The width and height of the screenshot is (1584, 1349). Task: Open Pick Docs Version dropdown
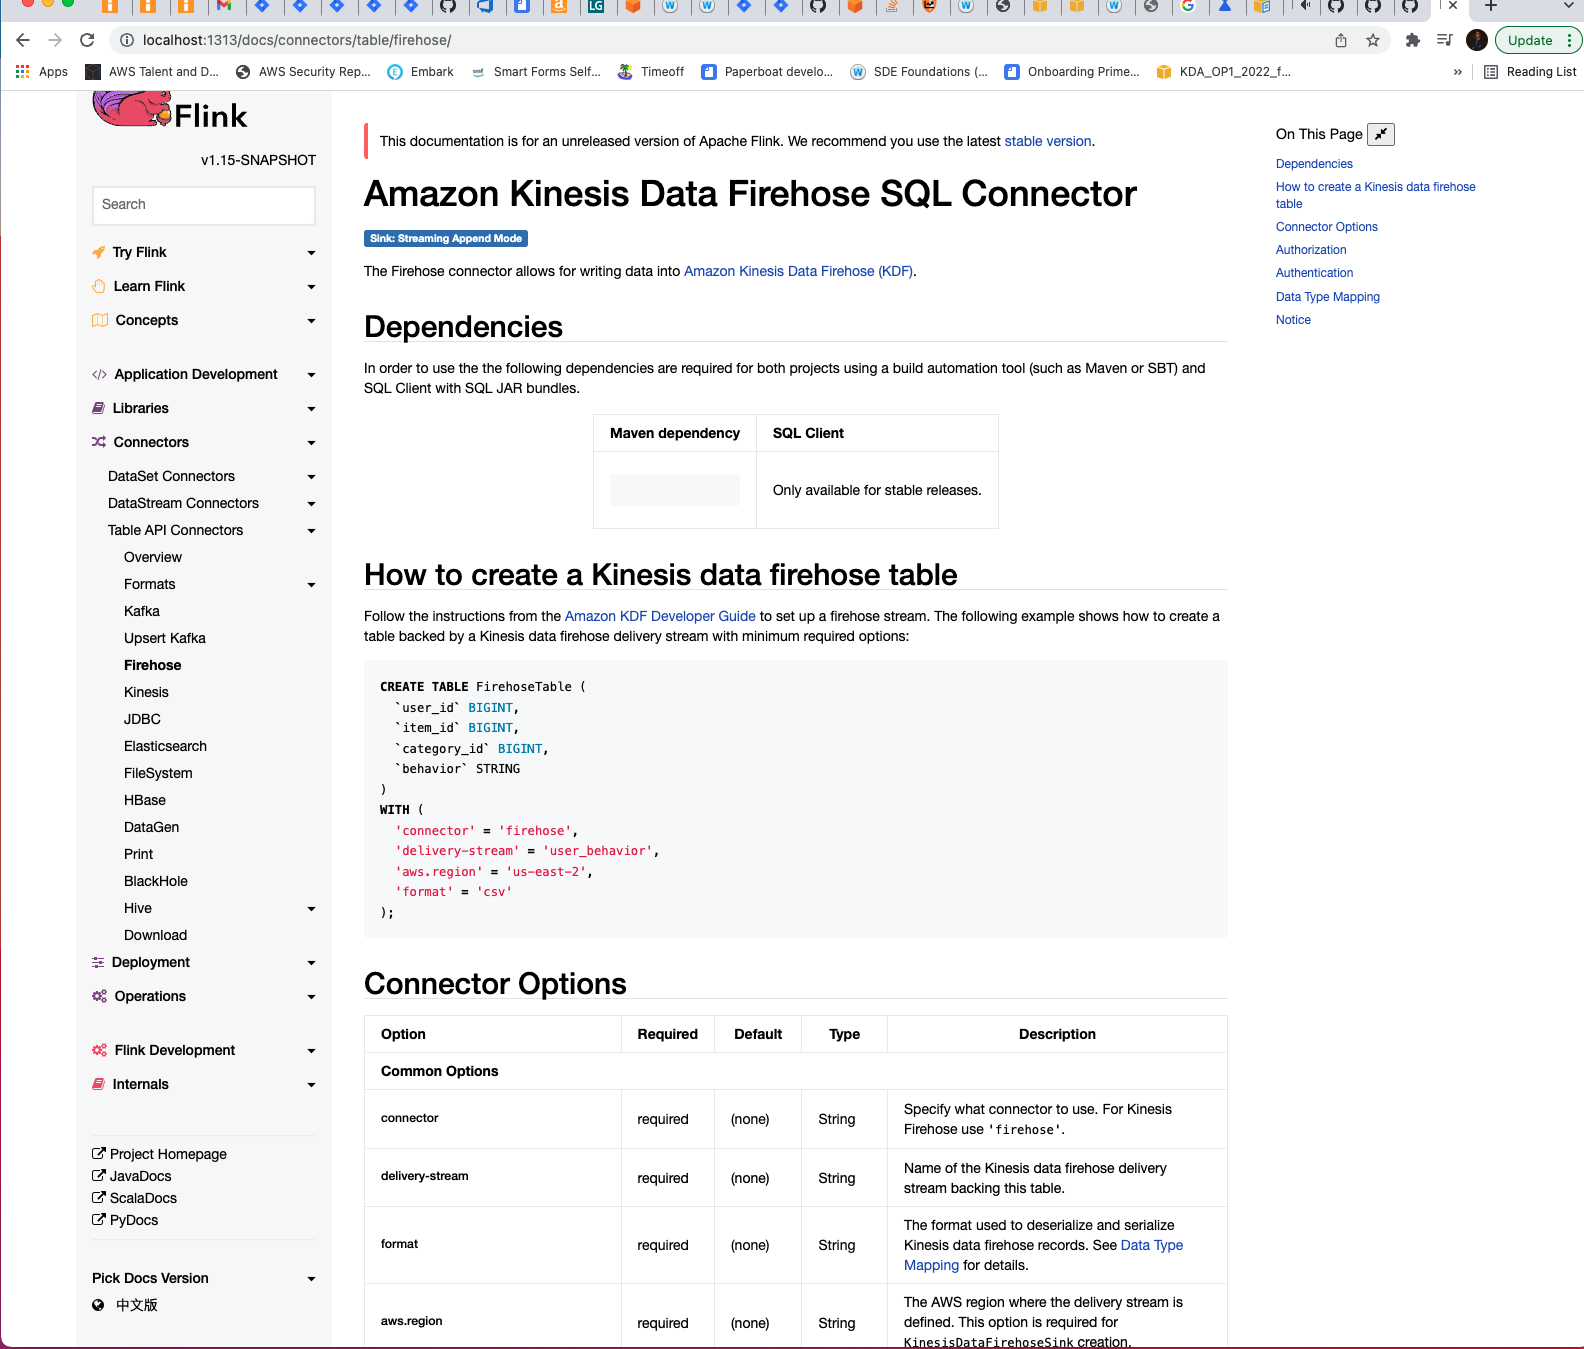tap(204, 1278)
